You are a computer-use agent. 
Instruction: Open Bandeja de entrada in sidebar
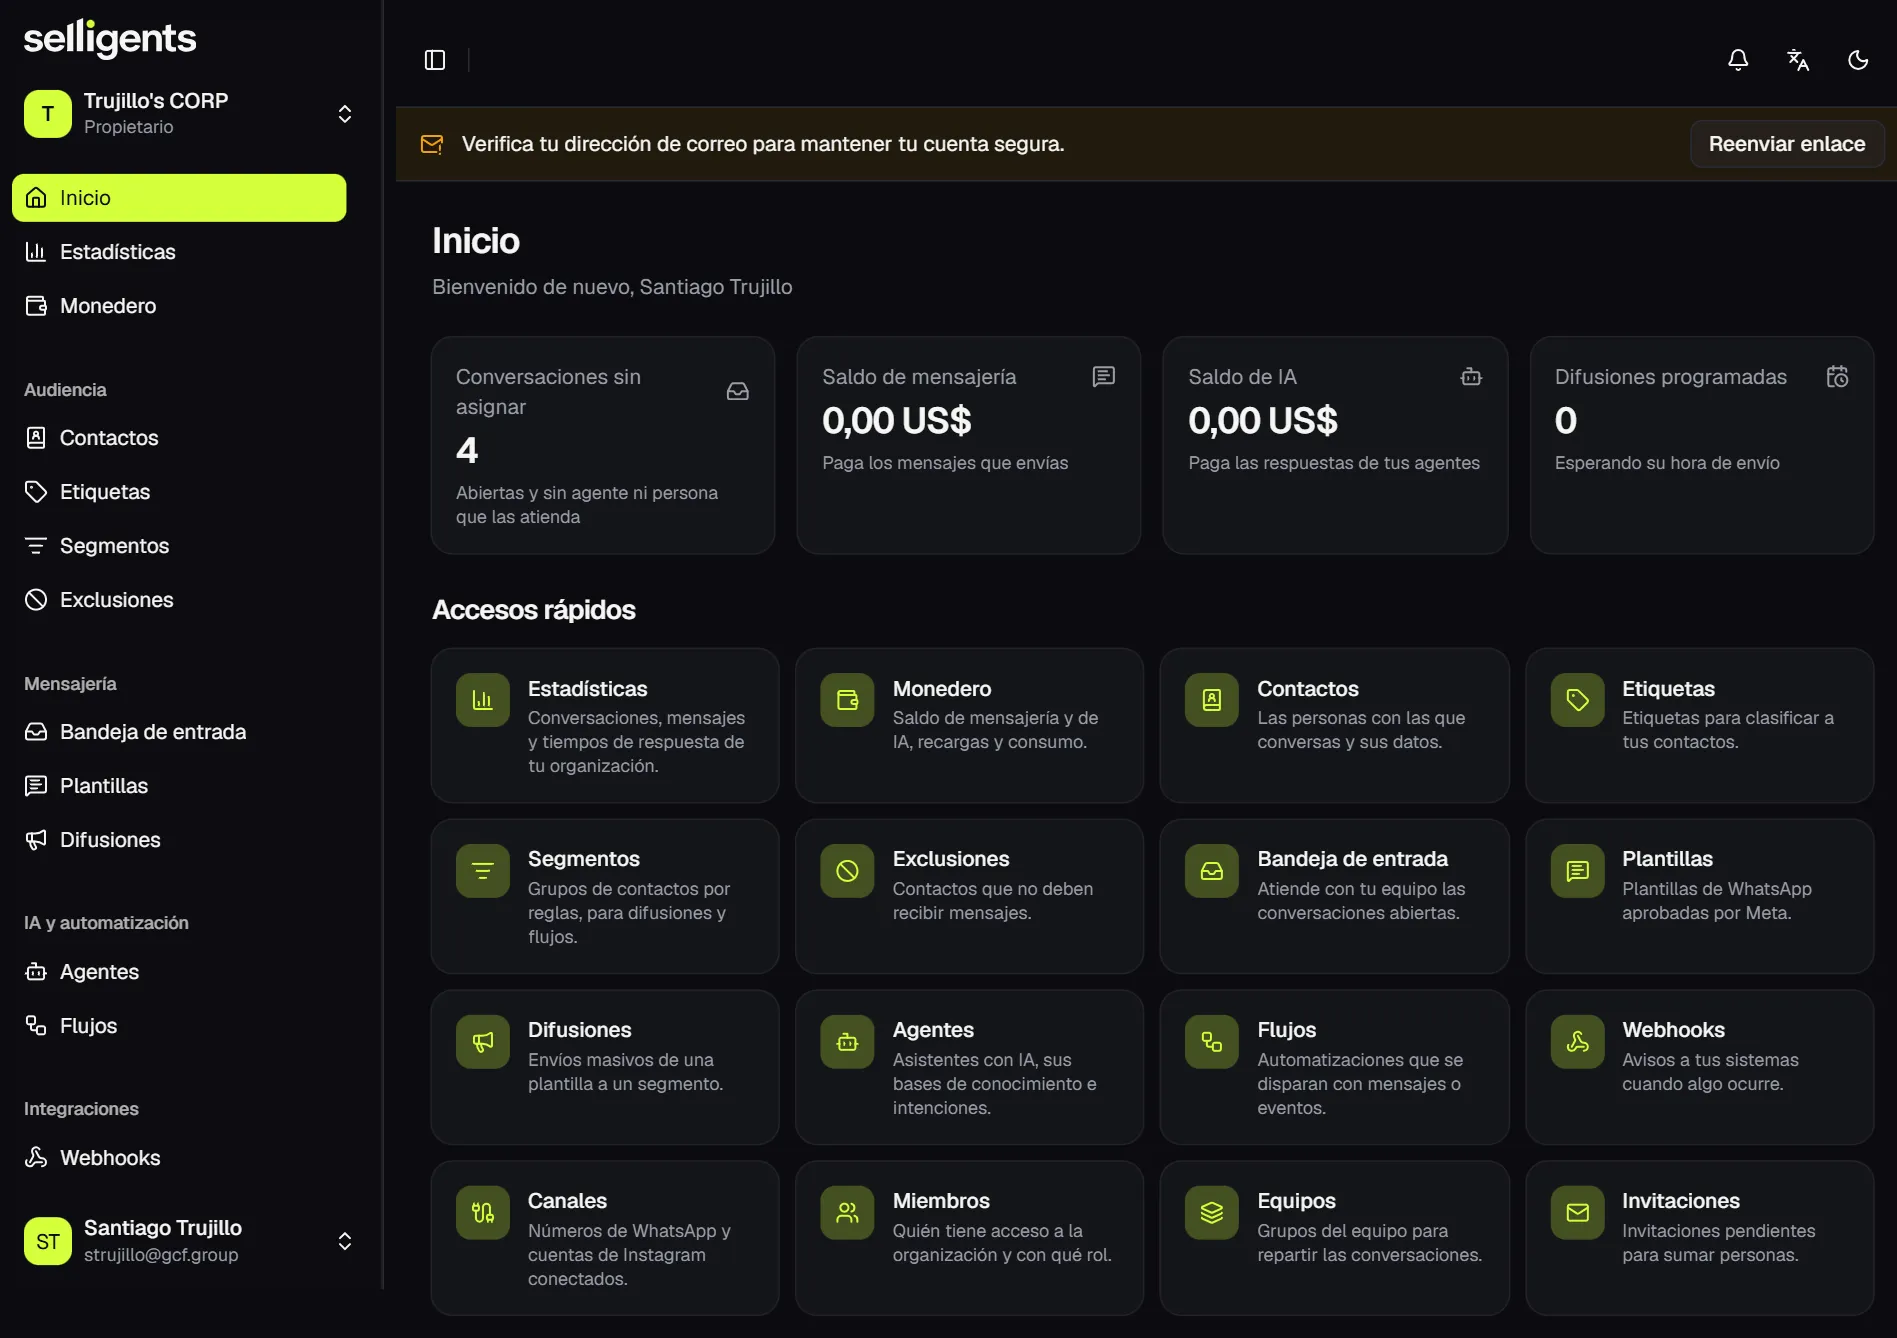pos(179,732)
